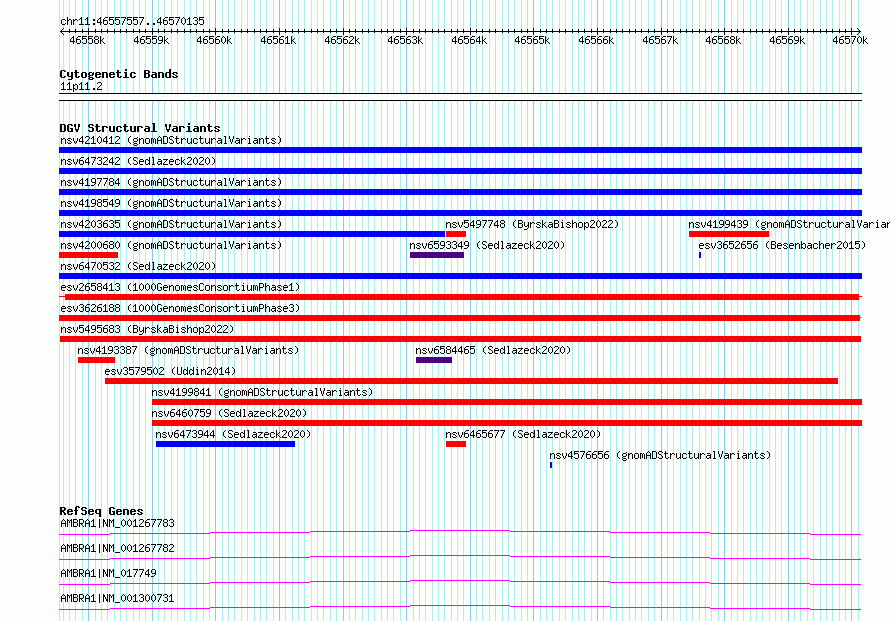Click the red bar under esv2658413

click(x=462, y=297)
